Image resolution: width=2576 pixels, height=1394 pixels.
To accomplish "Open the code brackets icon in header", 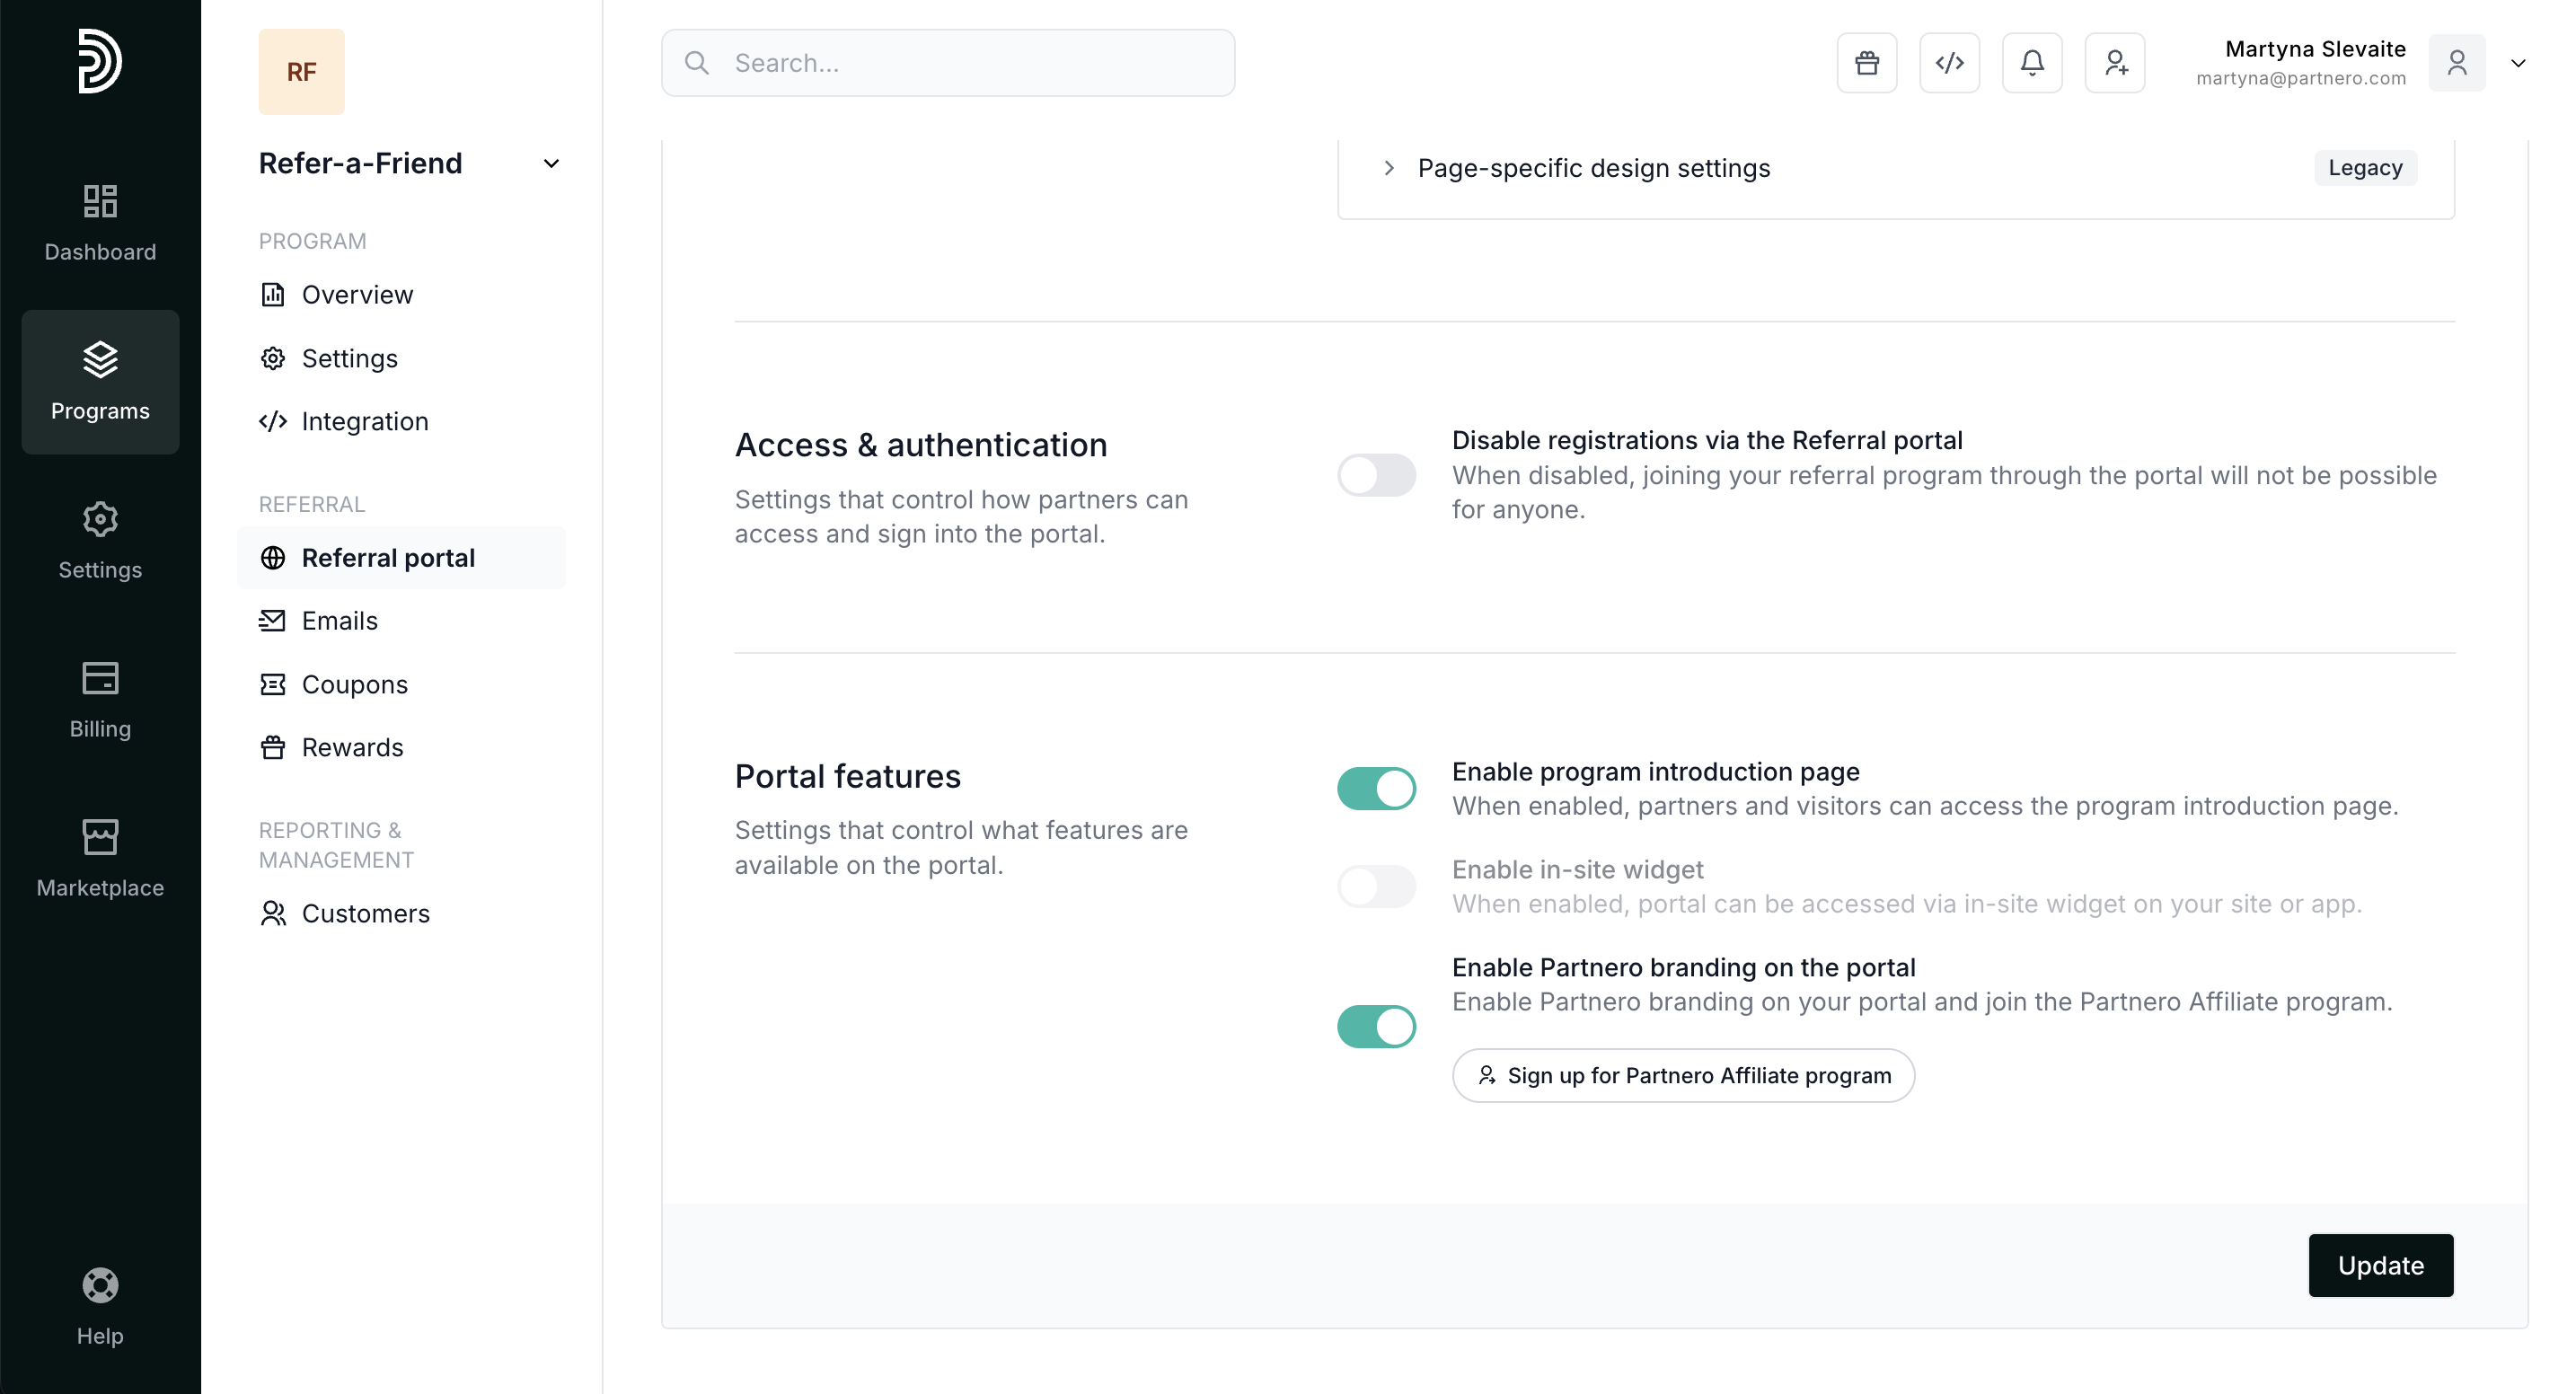I will click(x=1949, y=63).
